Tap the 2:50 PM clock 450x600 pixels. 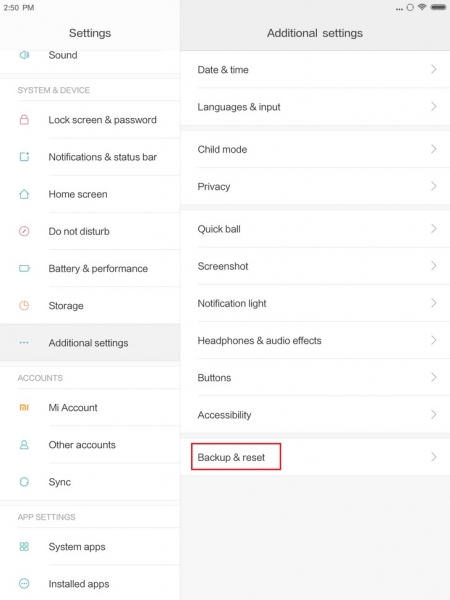(19, 8)
